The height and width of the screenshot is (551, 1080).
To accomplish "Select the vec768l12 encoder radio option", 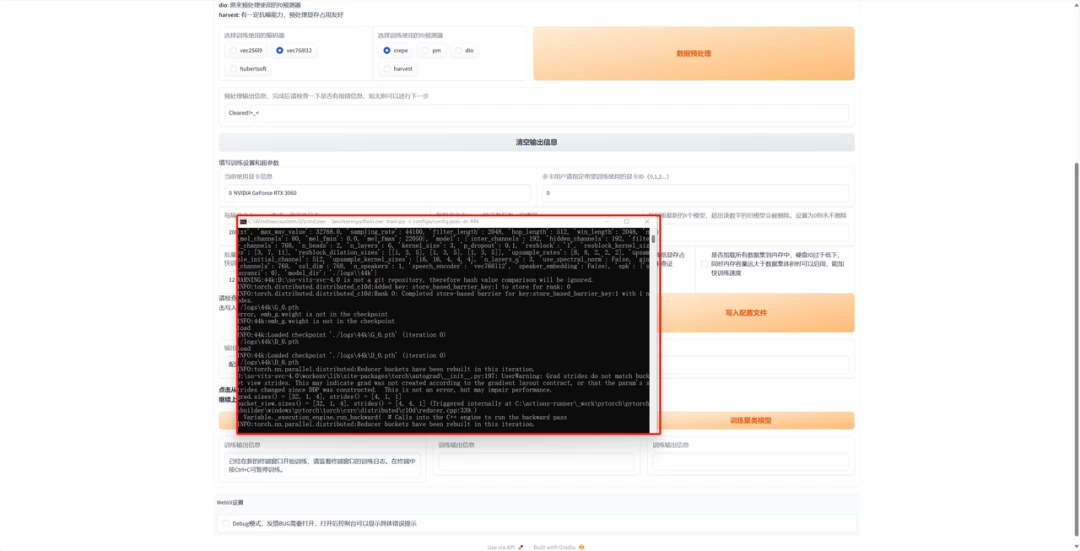I will [x=293, y=50].
